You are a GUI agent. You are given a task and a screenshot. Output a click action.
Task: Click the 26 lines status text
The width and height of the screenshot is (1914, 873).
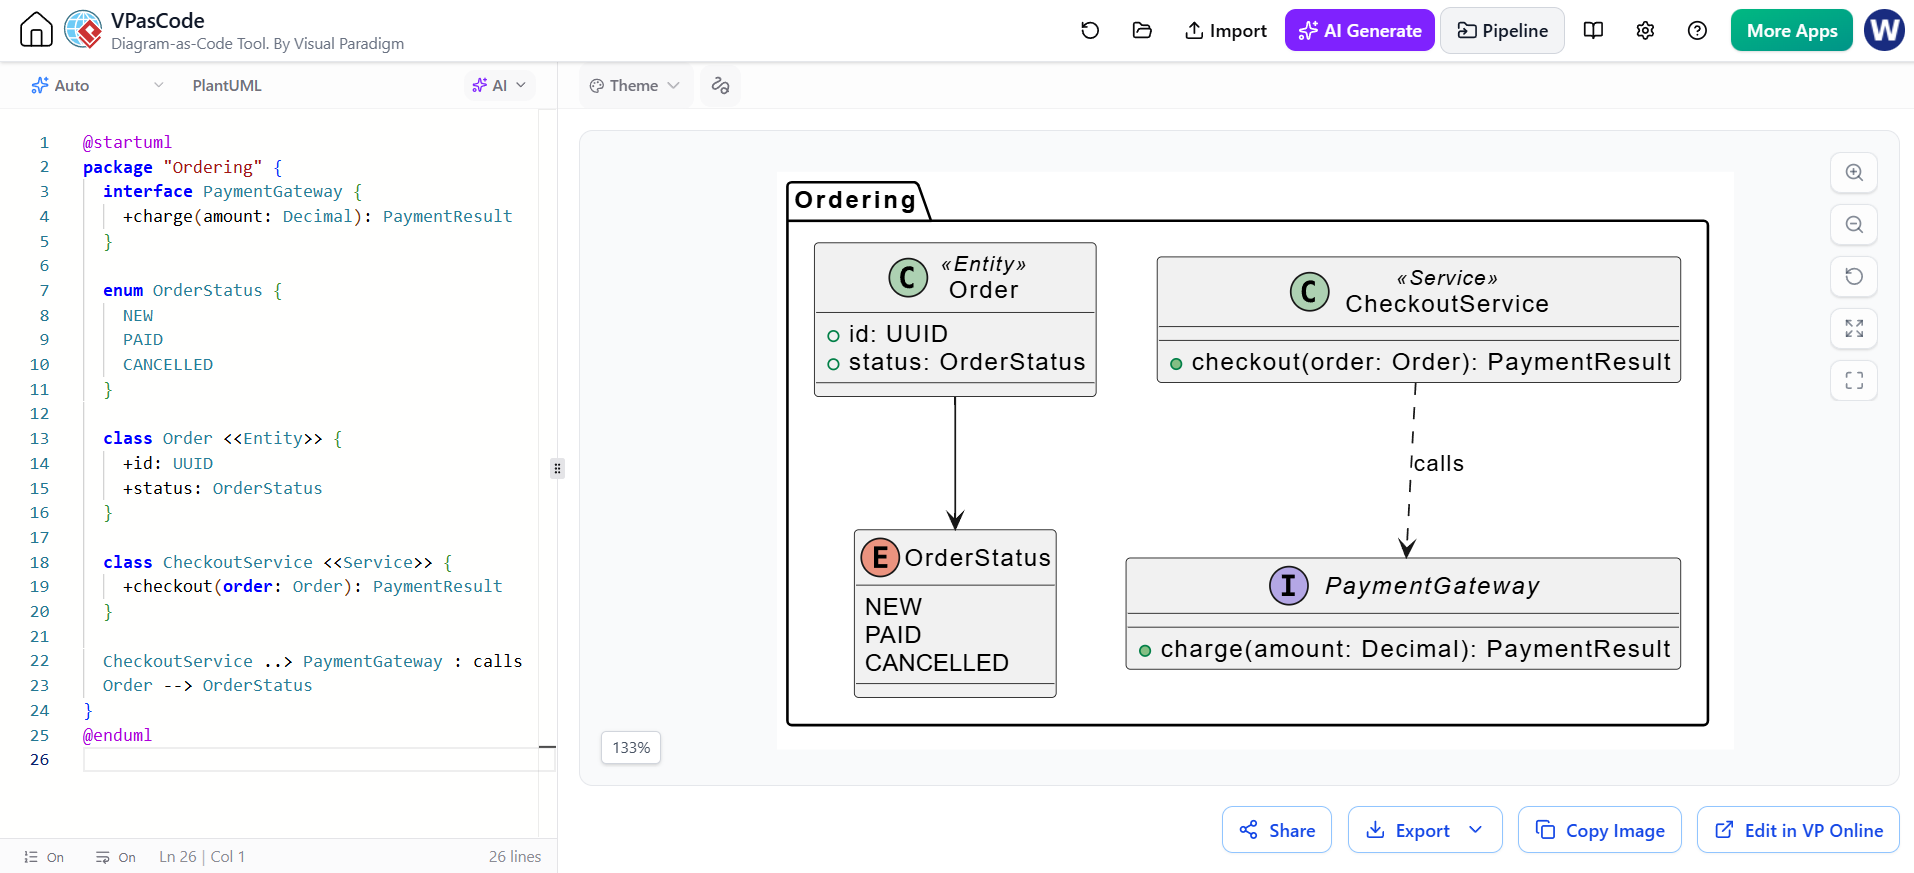tap(515, 857)
